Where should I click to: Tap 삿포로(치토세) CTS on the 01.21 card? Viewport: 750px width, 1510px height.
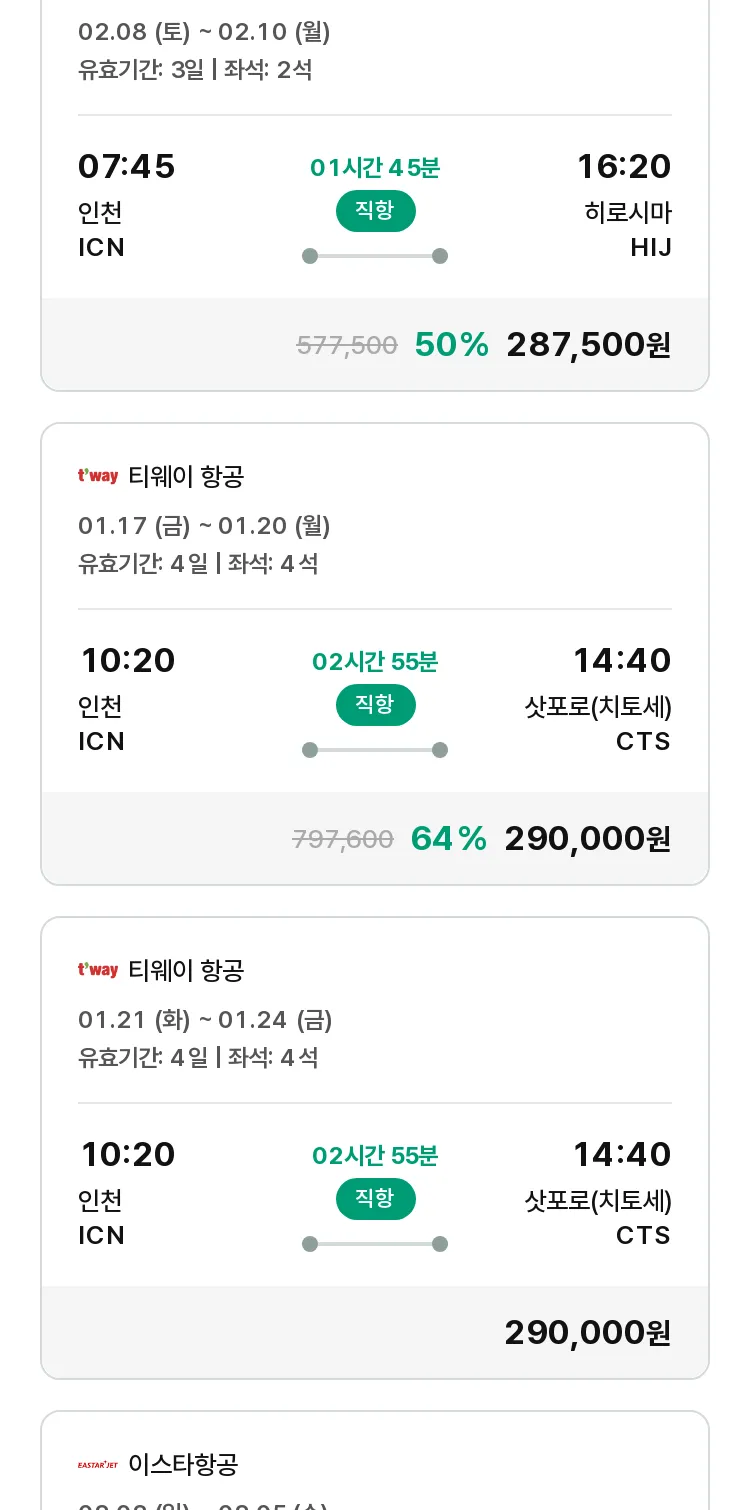tap(598, 1217)
